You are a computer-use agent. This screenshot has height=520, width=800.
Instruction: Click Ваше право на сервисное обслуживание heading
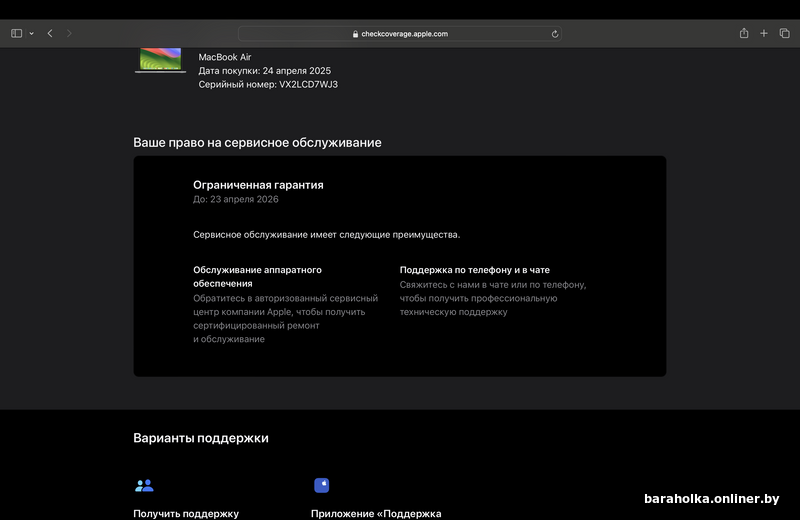point(257,142)
